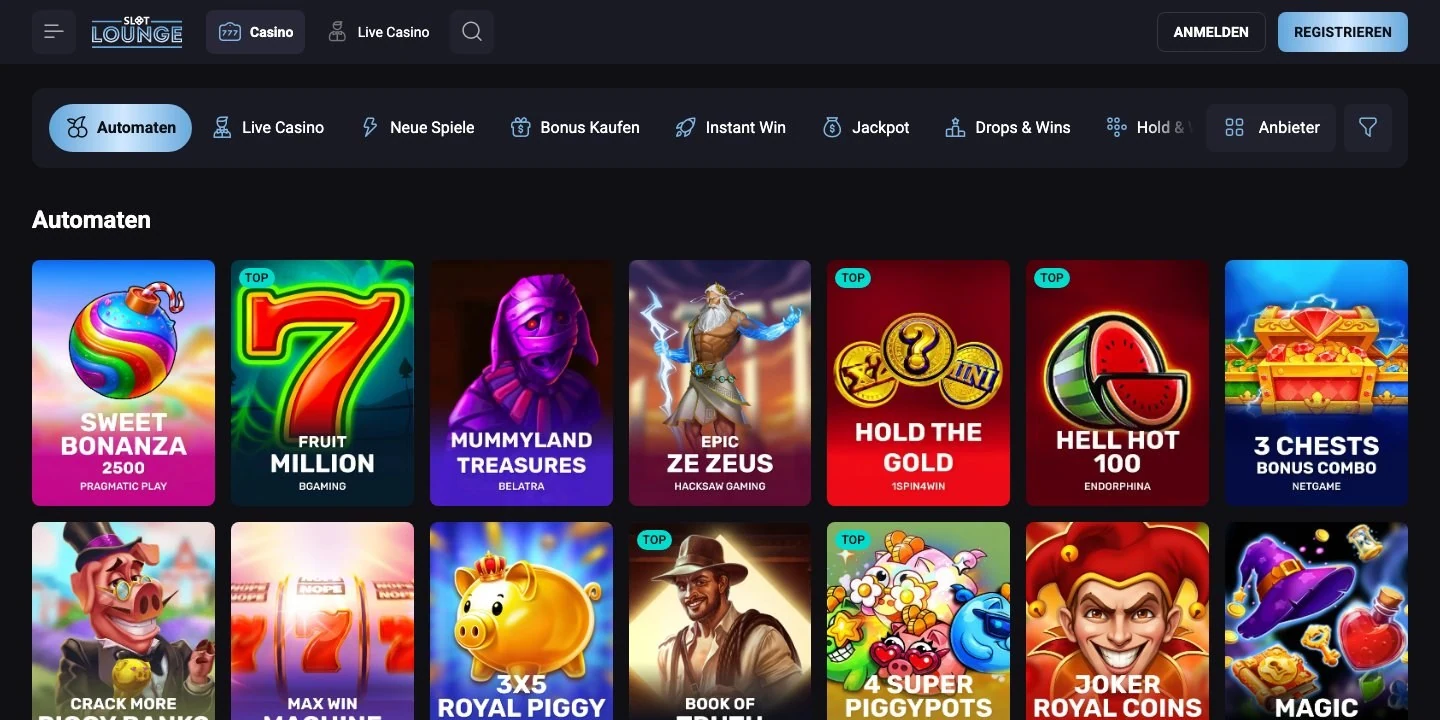Select the Automaten category
The image size is (1440, 720).
pyautogui.click(x=120, y=128)
